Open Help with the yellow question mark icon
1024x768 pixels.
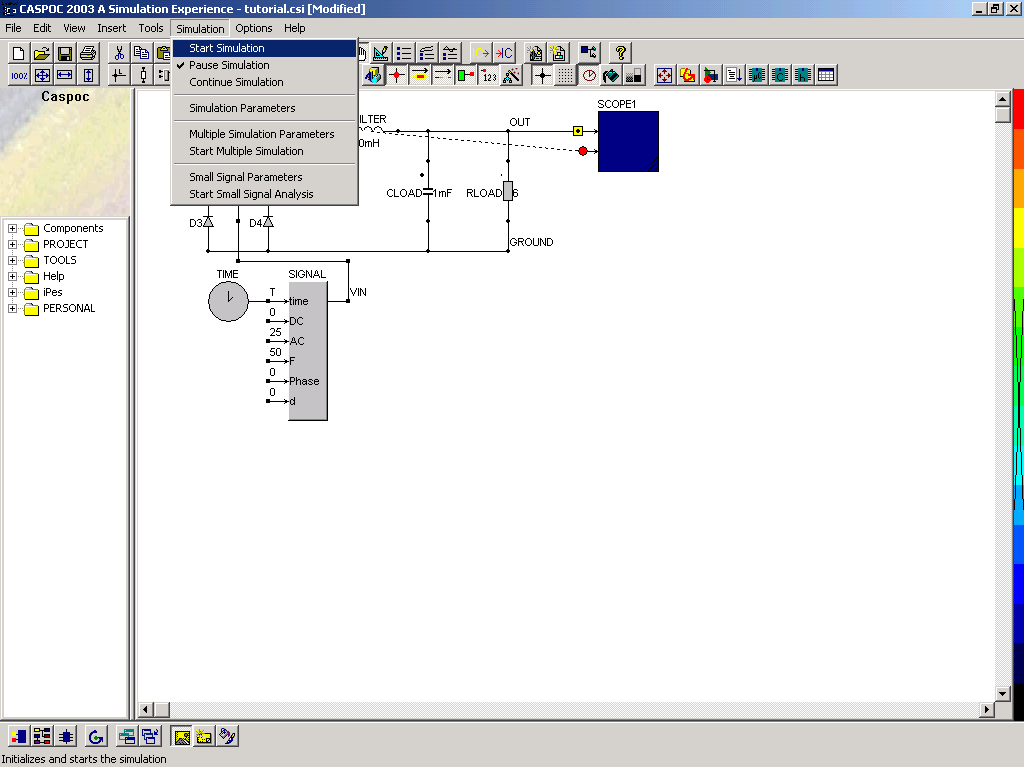coord(620,53)
